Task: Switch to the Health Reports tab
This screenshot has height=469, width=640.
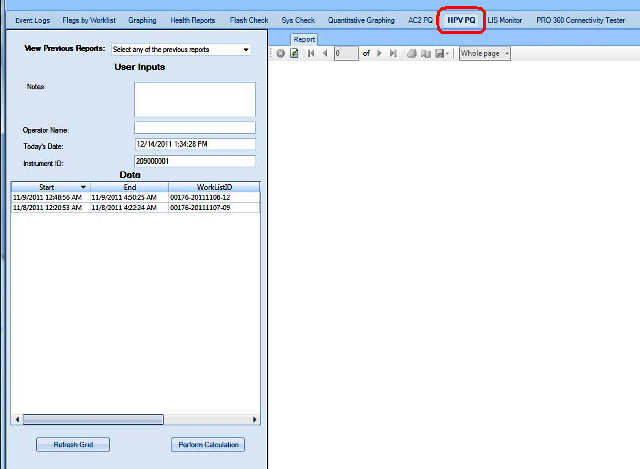Action: click(x=192, y=20)
